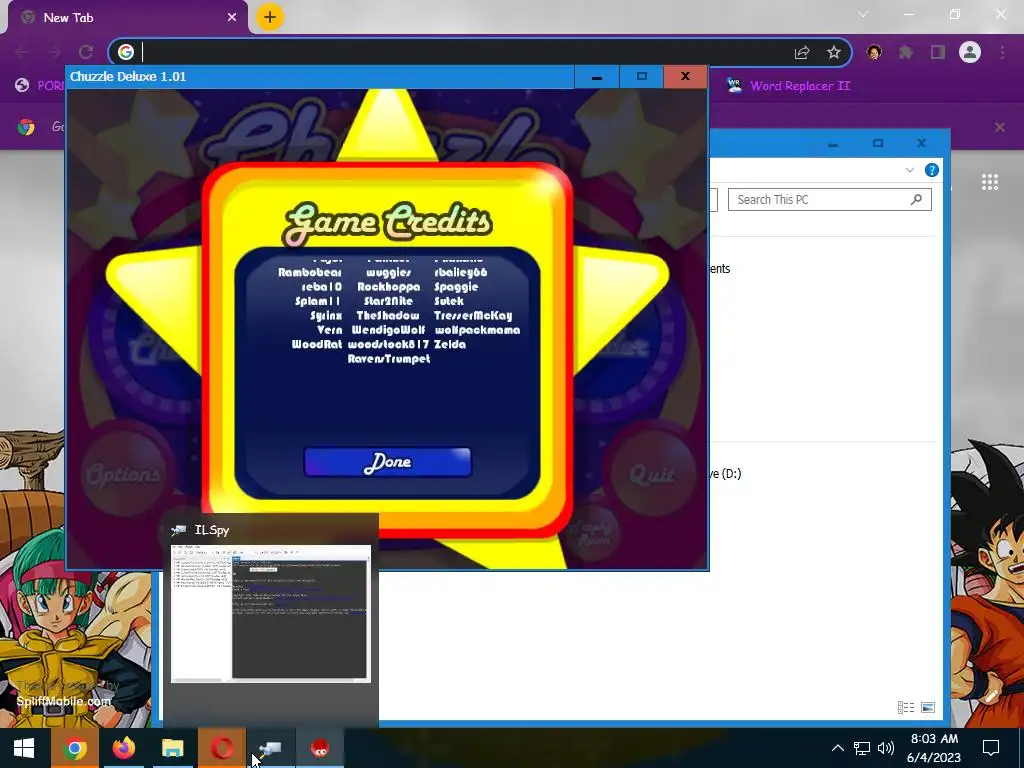Click the Search This PC field
This screenshot has width=1024, height=768.
pos(829,200)
